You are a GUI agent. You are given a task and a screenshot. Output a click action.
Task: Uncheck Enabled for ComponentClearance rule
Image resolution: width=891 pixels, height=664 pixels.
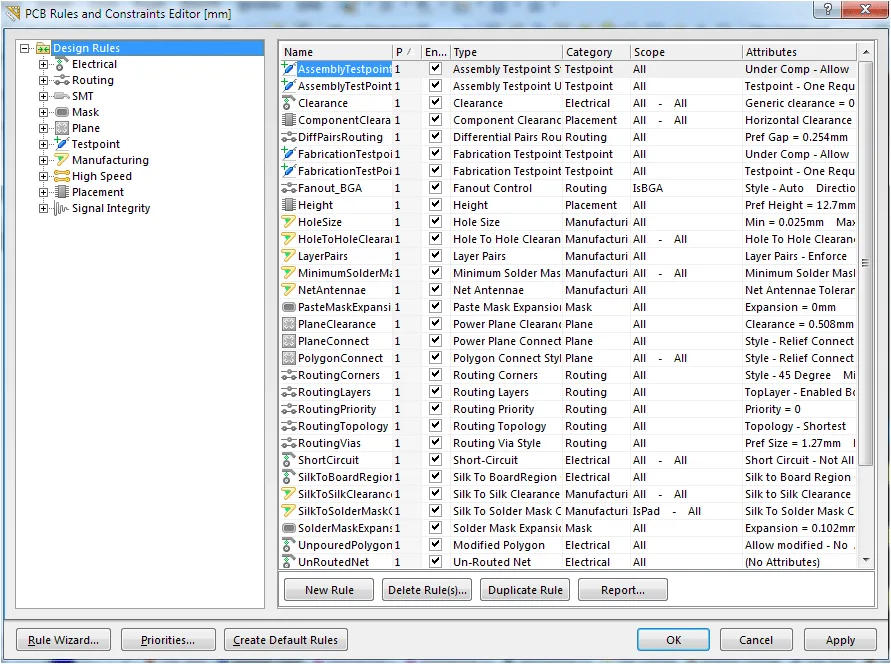tap(435, 120)
